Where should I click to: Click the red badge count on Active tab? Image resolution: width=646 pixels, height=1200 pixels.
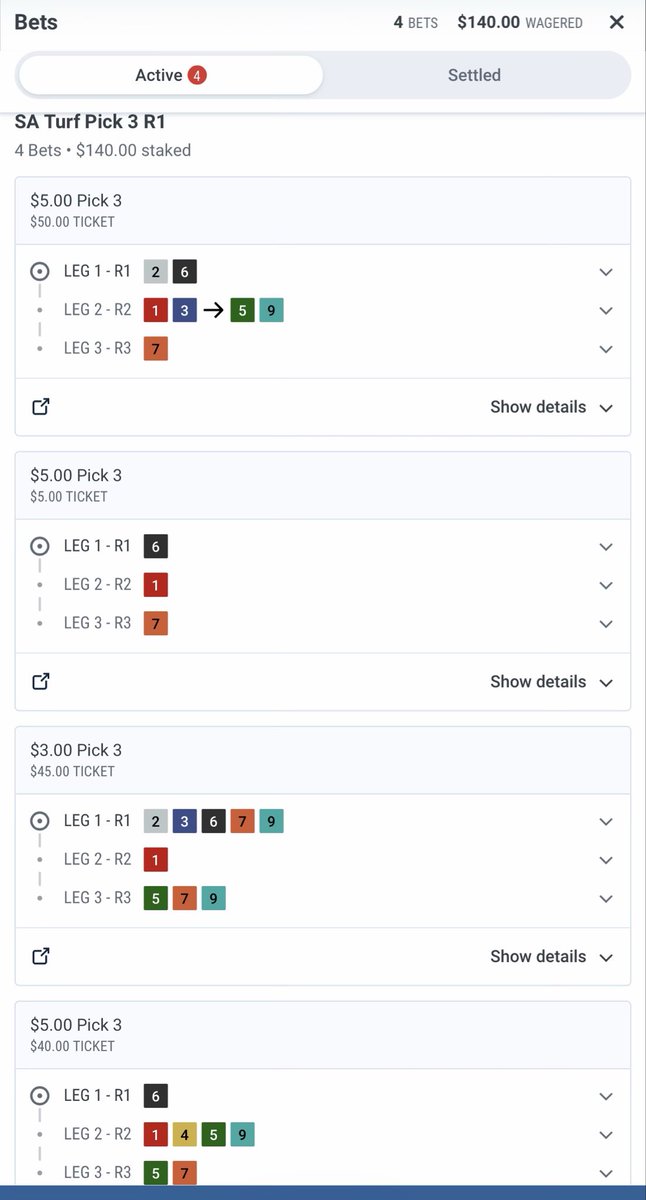(197, 75)
